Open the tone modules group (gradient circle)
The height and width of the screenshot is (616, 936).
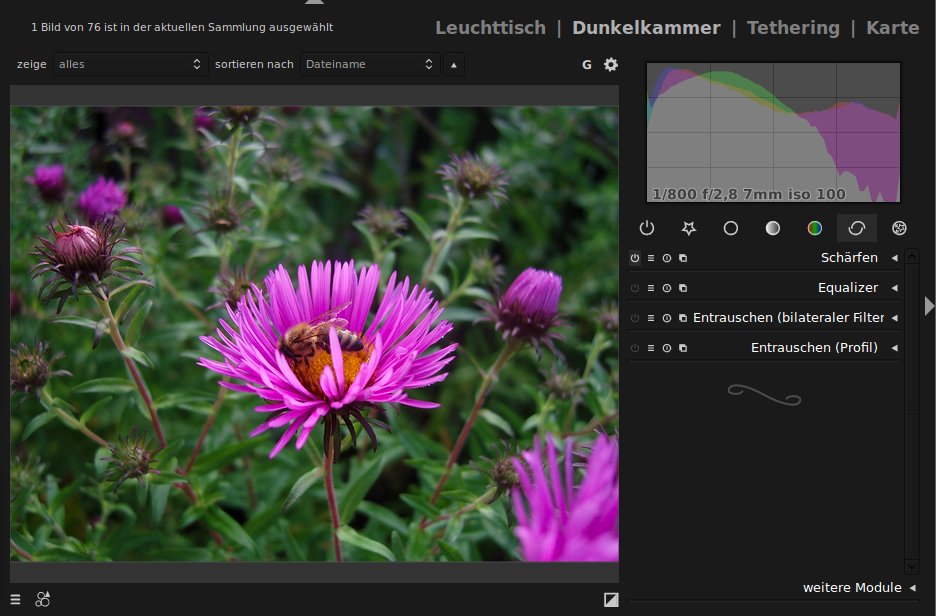coord(772,228)
